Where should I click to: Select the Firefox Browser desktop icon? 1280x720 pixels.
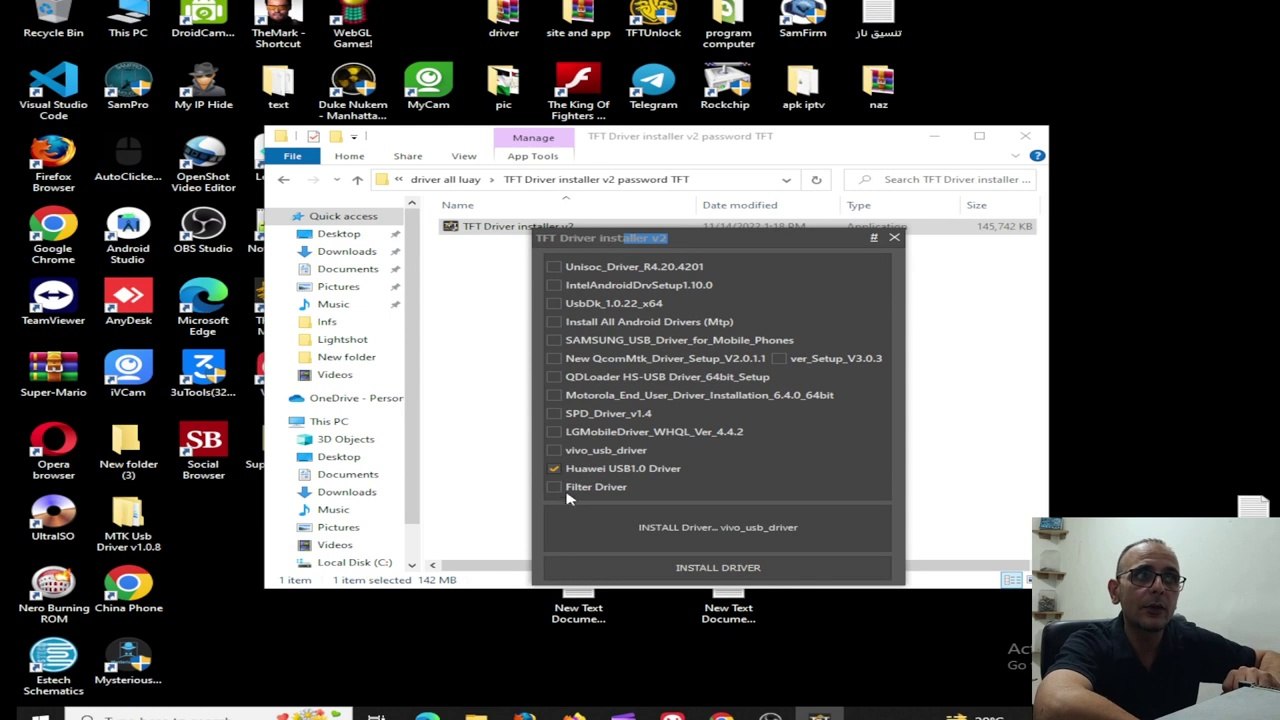[x=53, y=164]
